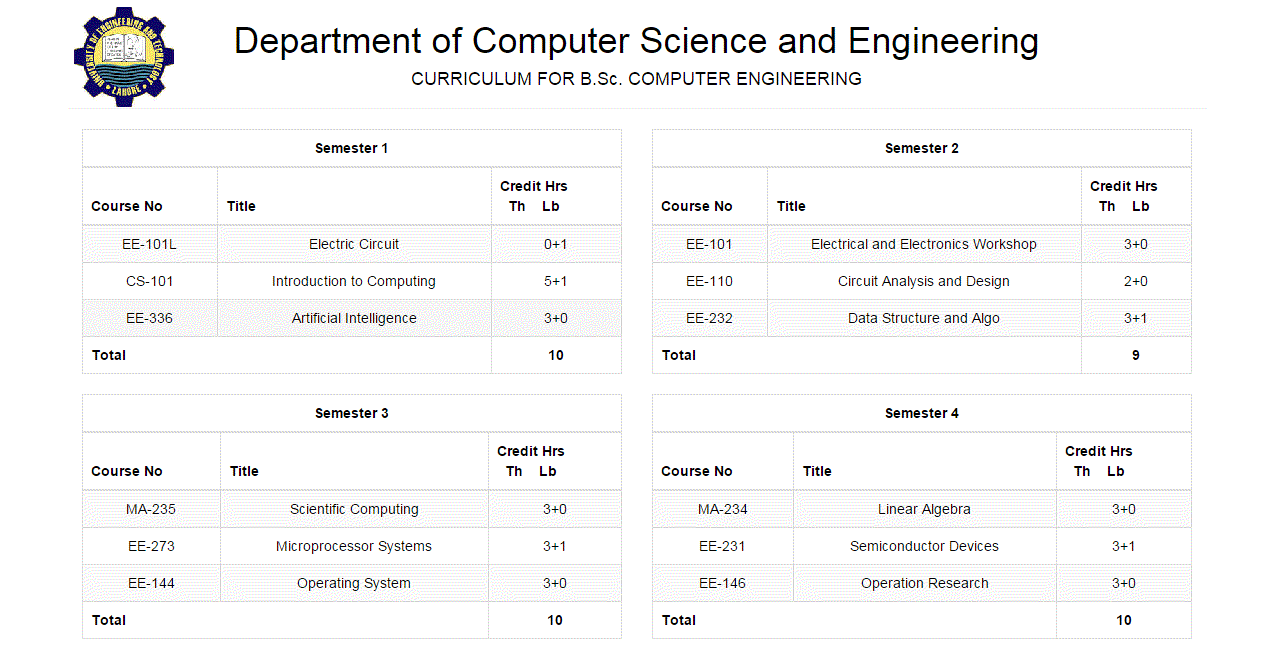Click the Department of Computer Science heading
This screenshot has height=655, width=1271.
click(636, 41)
